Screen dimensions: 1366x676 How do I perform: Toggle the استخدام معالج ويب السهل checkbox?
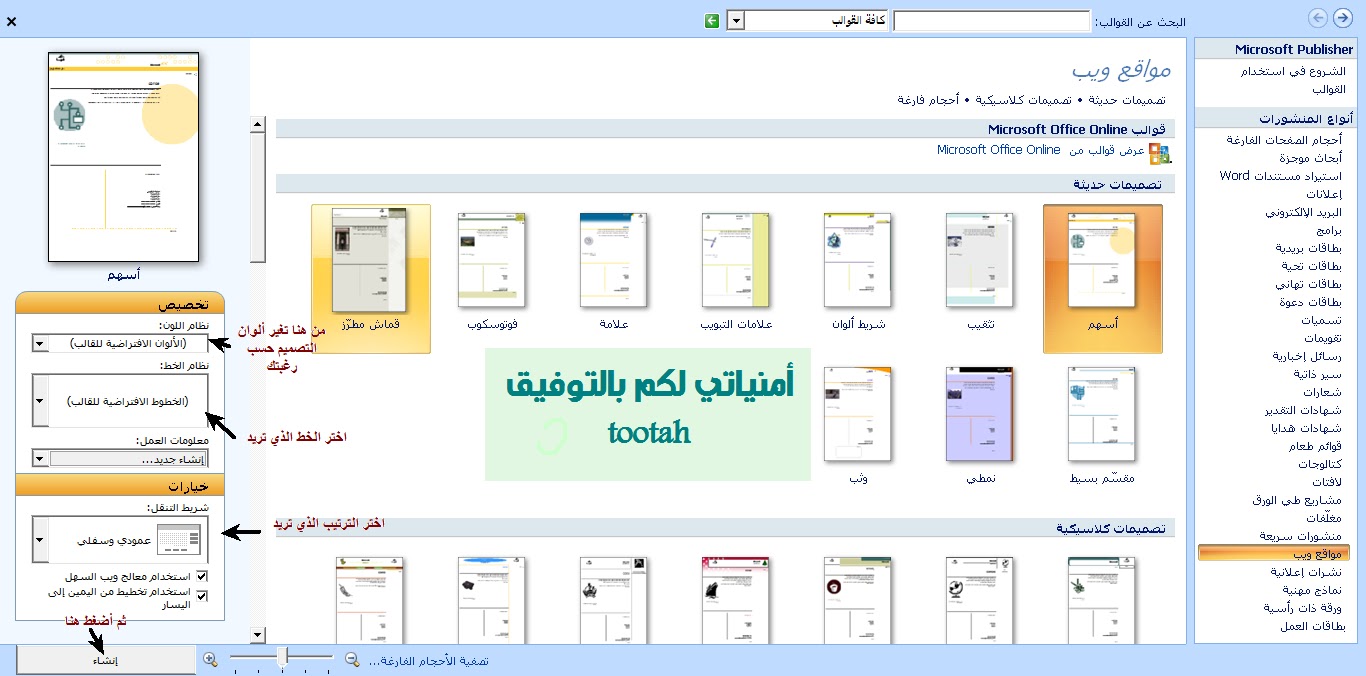pyautogui.click(x=202, y=576)
